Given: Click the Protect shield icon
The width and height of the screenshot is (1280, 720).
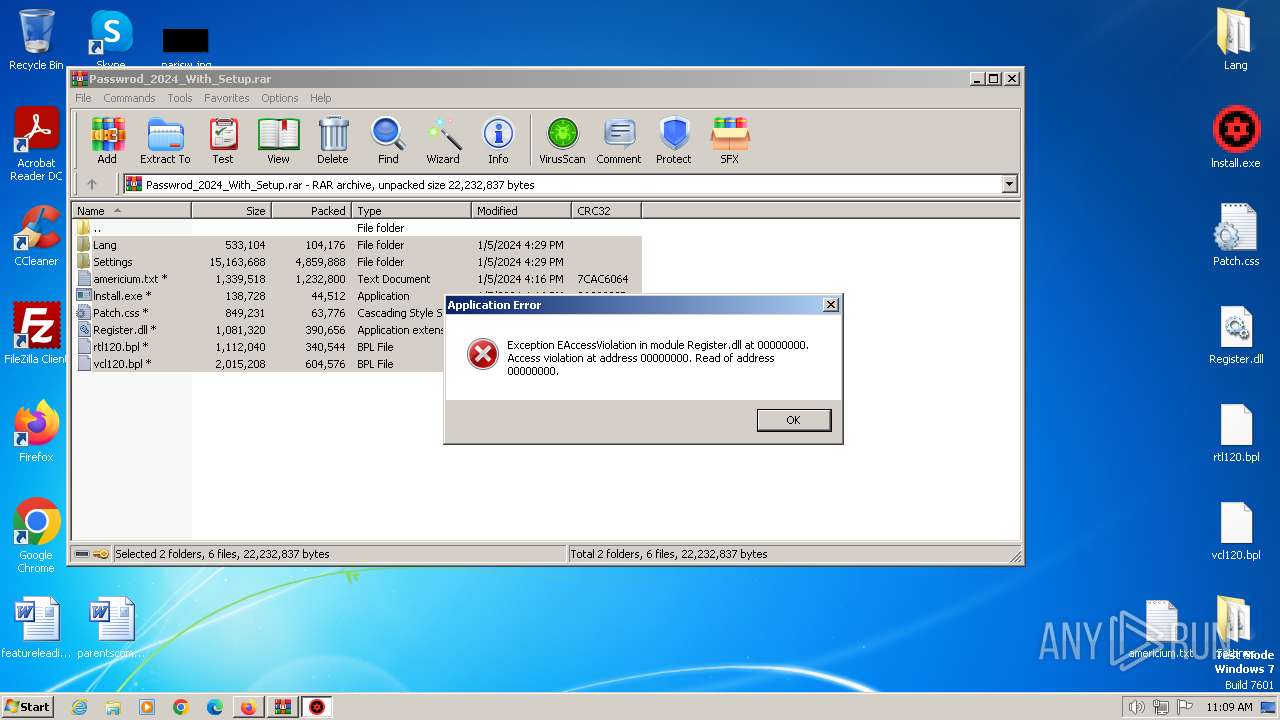Looking at the screenshot, I should click(674, 140).
